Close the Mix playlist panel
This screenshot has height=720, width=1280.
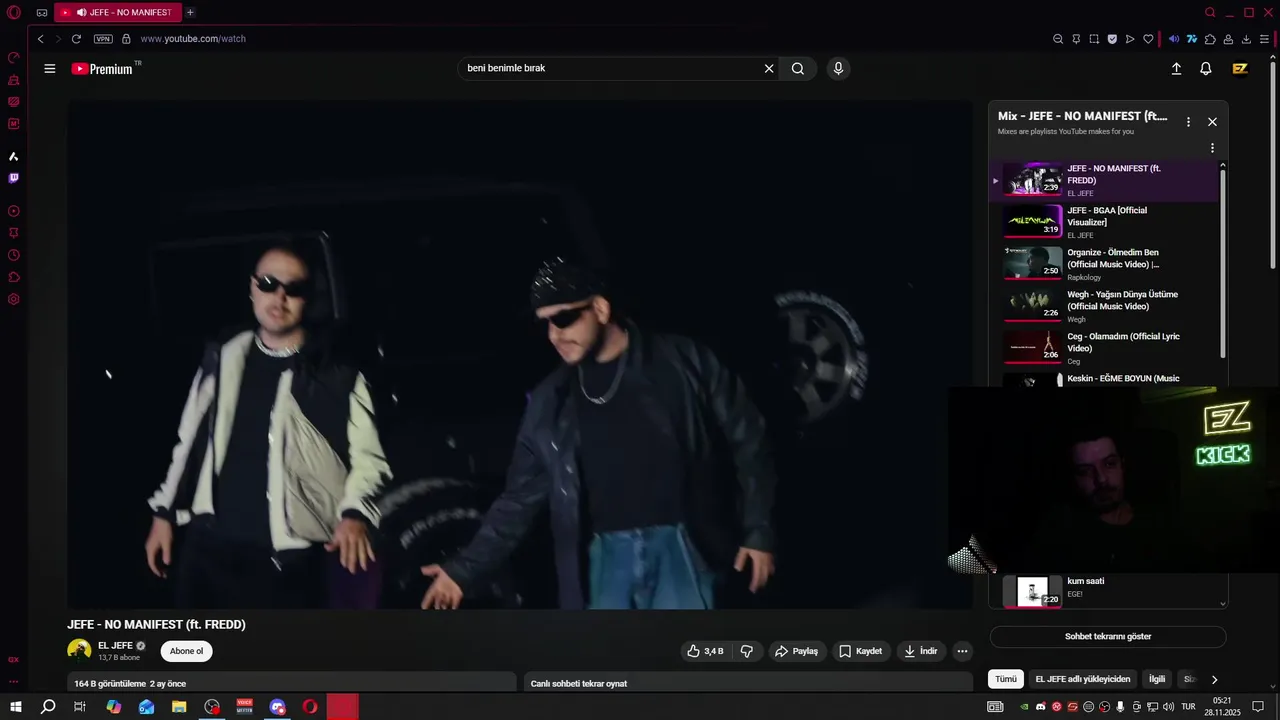pyautogui.click(x=1212, y=122)
